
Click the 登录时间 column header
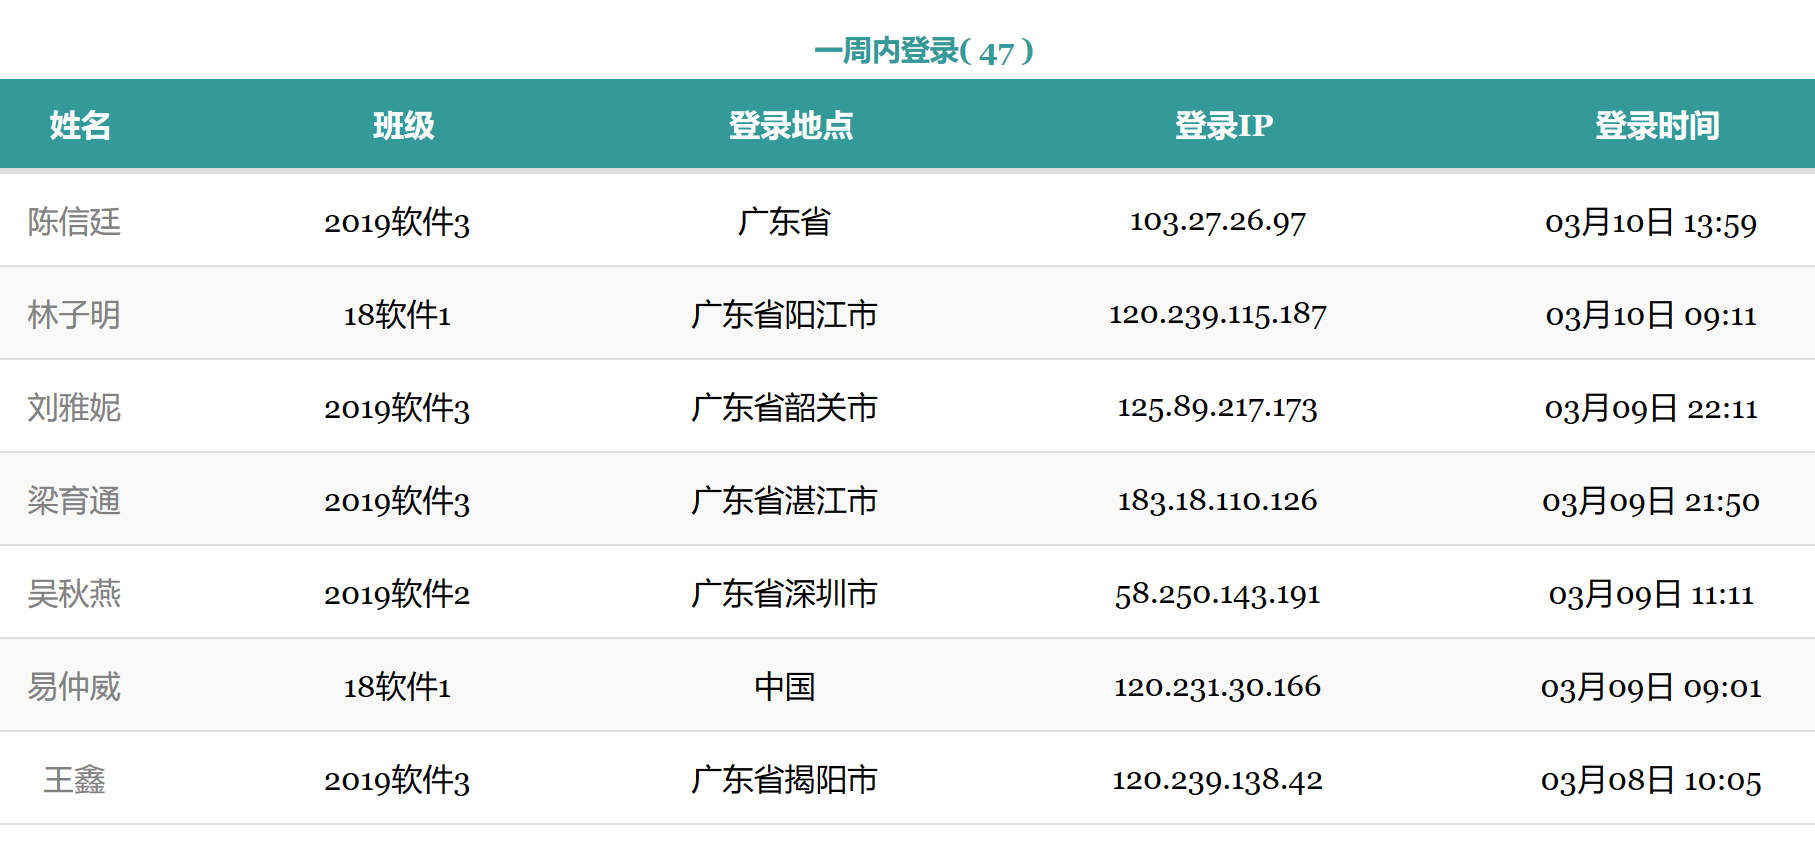coord(1657,125)
